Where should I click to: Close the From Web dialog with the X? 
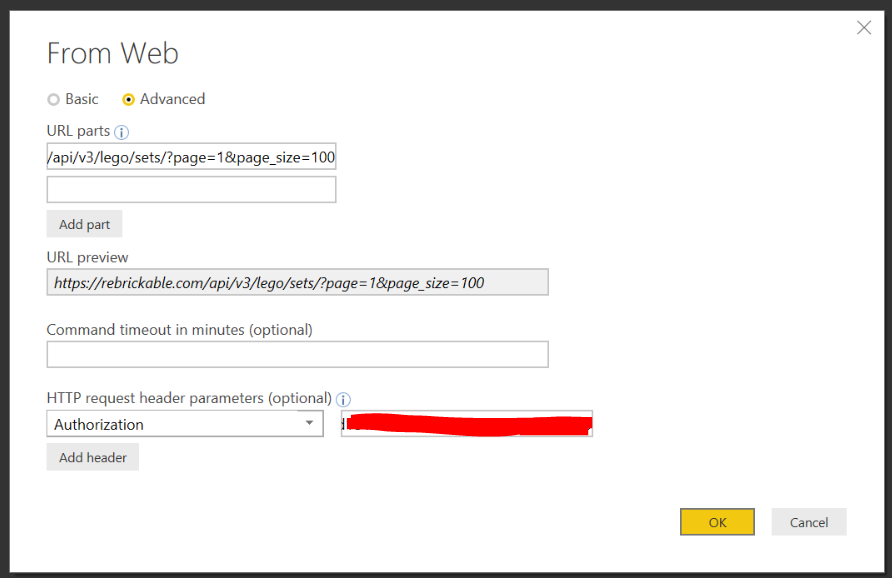tap(863, 27)
